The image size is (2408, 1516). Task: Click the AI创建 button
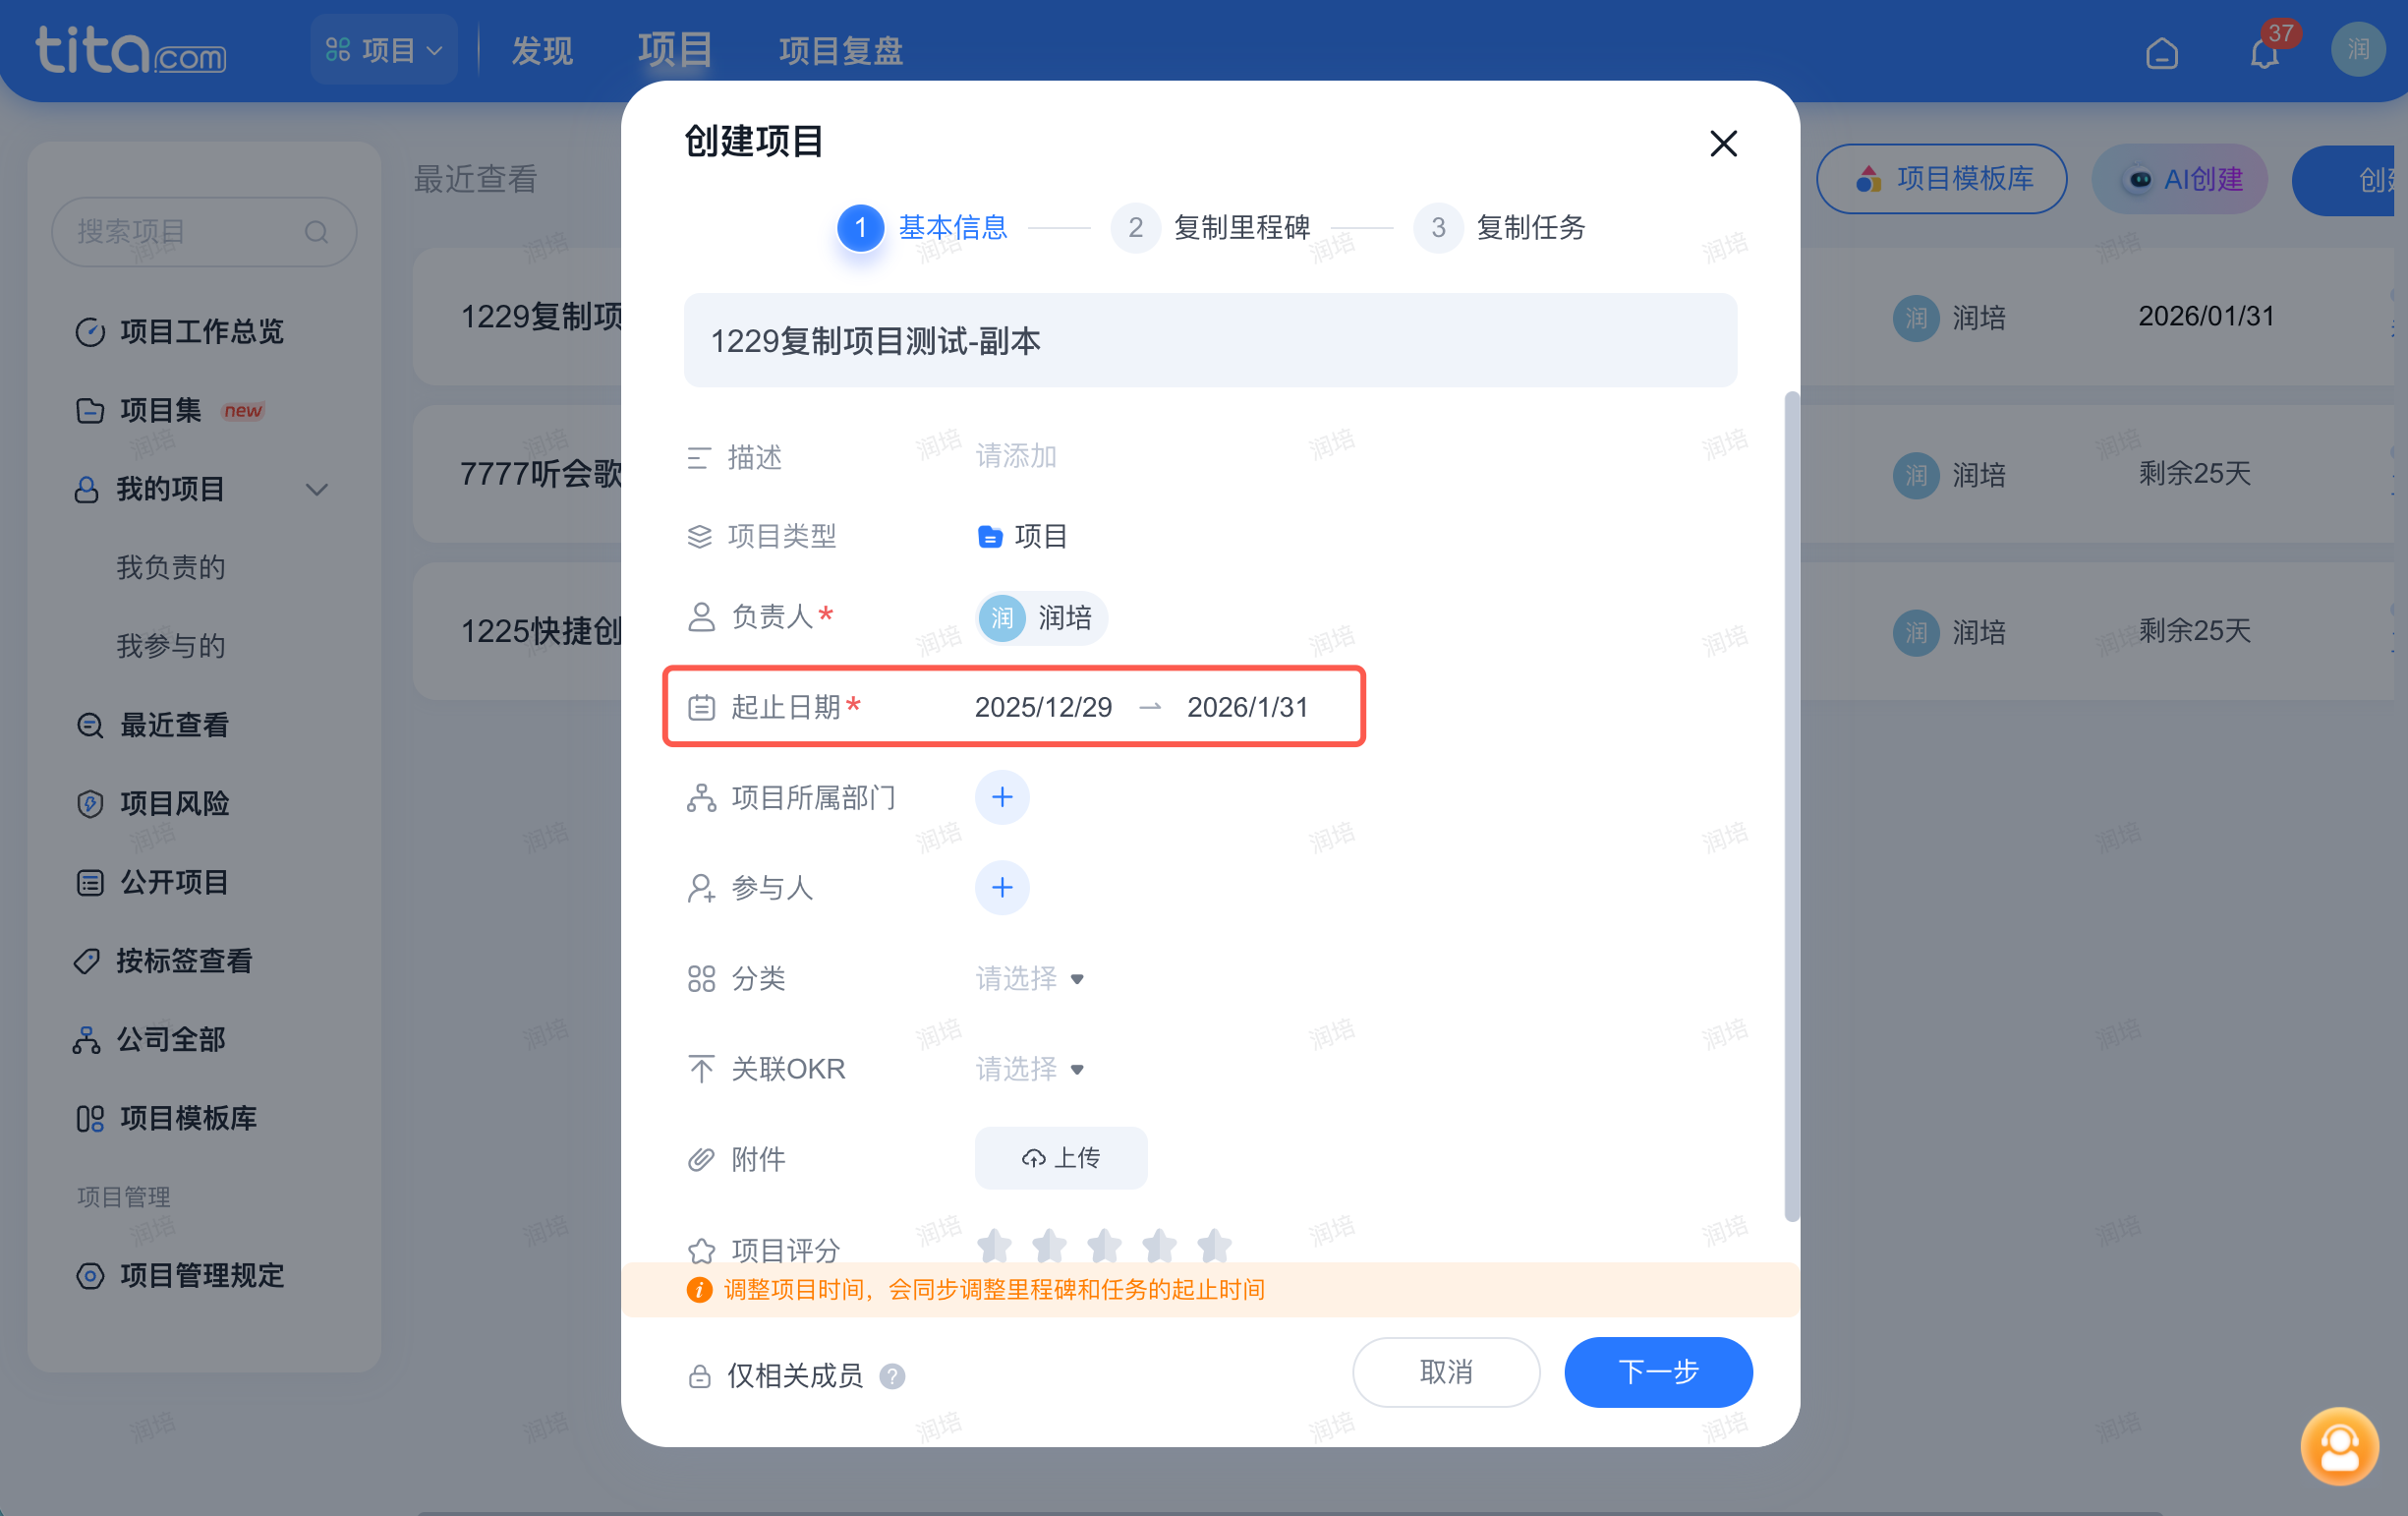pyautogui.click(x=2180, y=179)
